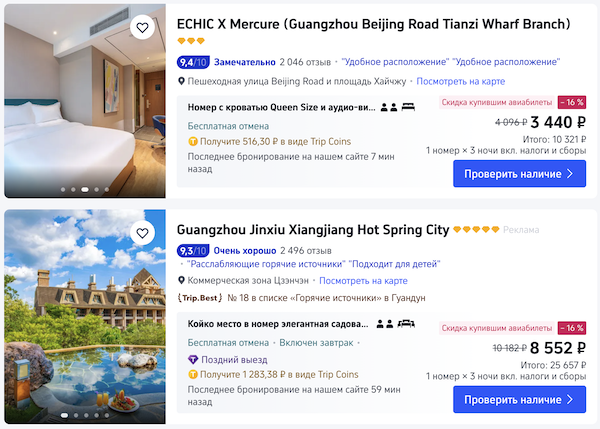Click the map pin icon near Beijing Road

tap(181, 81)
